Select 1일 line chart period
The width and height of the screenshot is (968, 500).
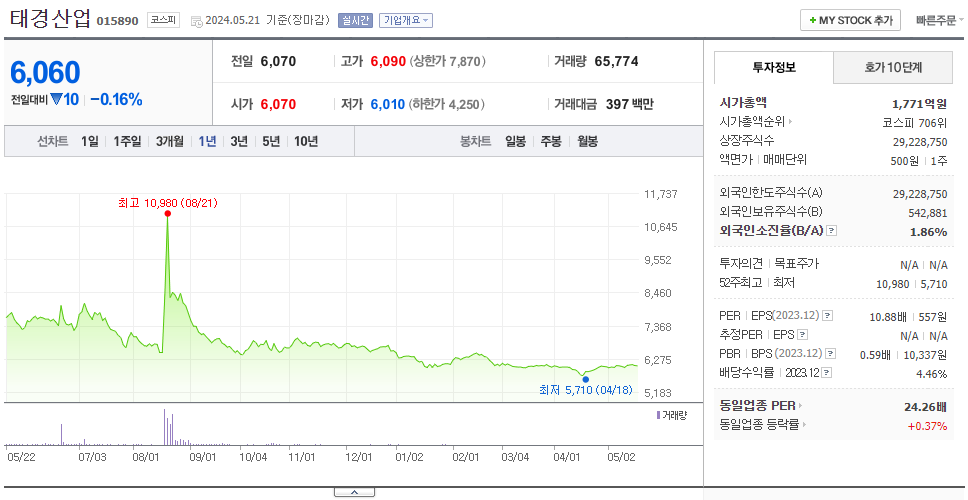point(90,141)
